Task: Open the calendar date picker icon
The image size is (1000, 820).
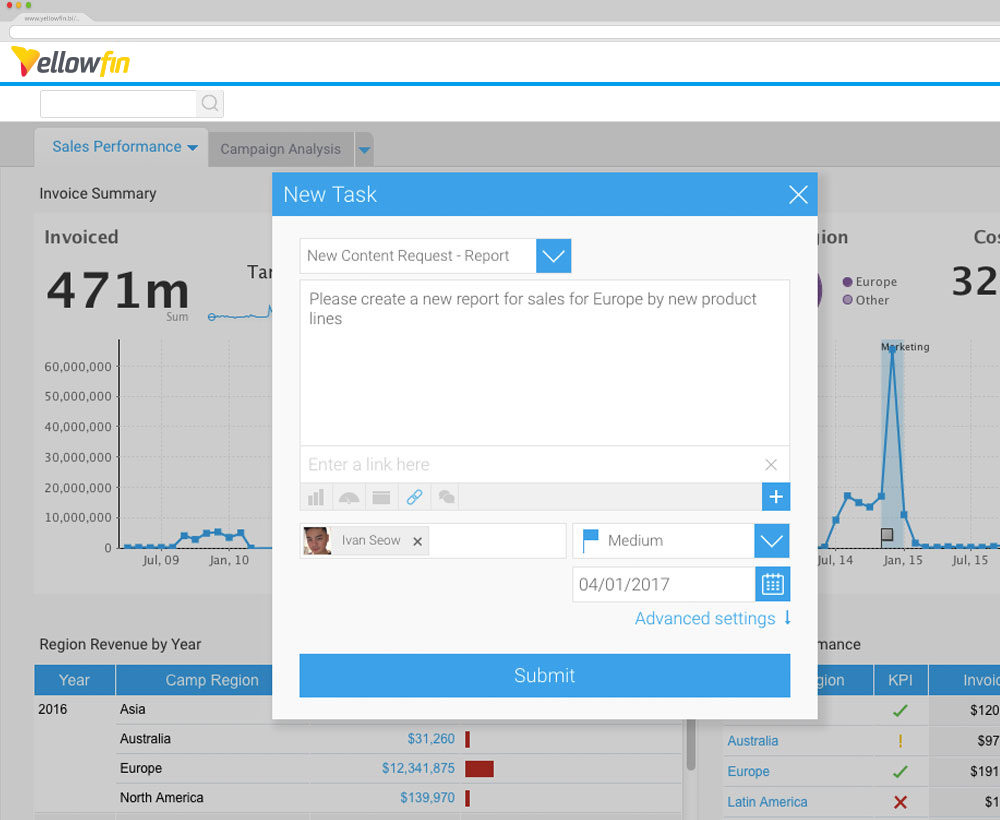Action: pos(772,584)
